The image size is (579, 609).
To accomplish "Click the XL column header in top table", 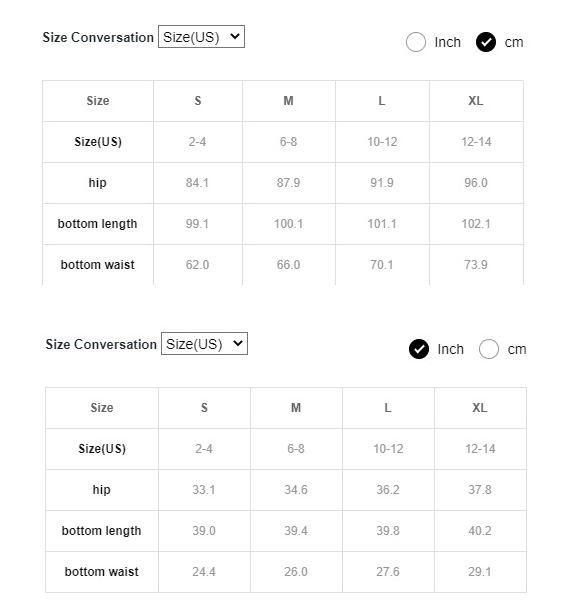I will tap(476, 101).
